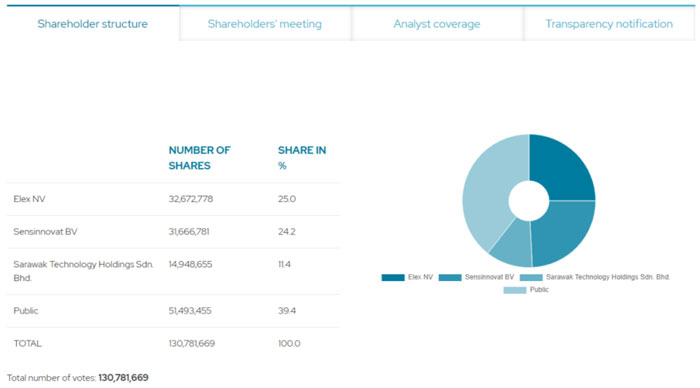
Task: Switch to Shareholders' meeting tab
Action: click(265, 24)
